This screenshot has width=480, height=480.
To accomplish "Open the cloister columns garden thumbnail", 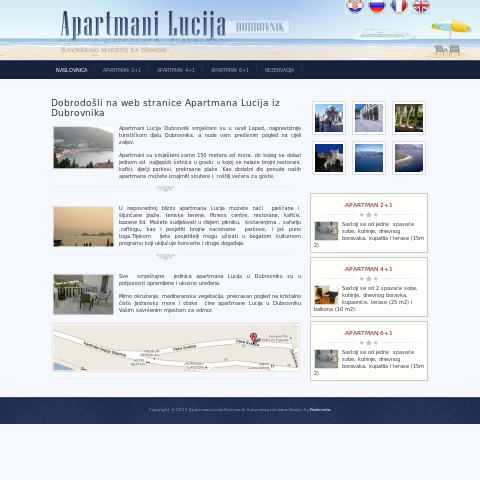I will (x=409, y=118).
